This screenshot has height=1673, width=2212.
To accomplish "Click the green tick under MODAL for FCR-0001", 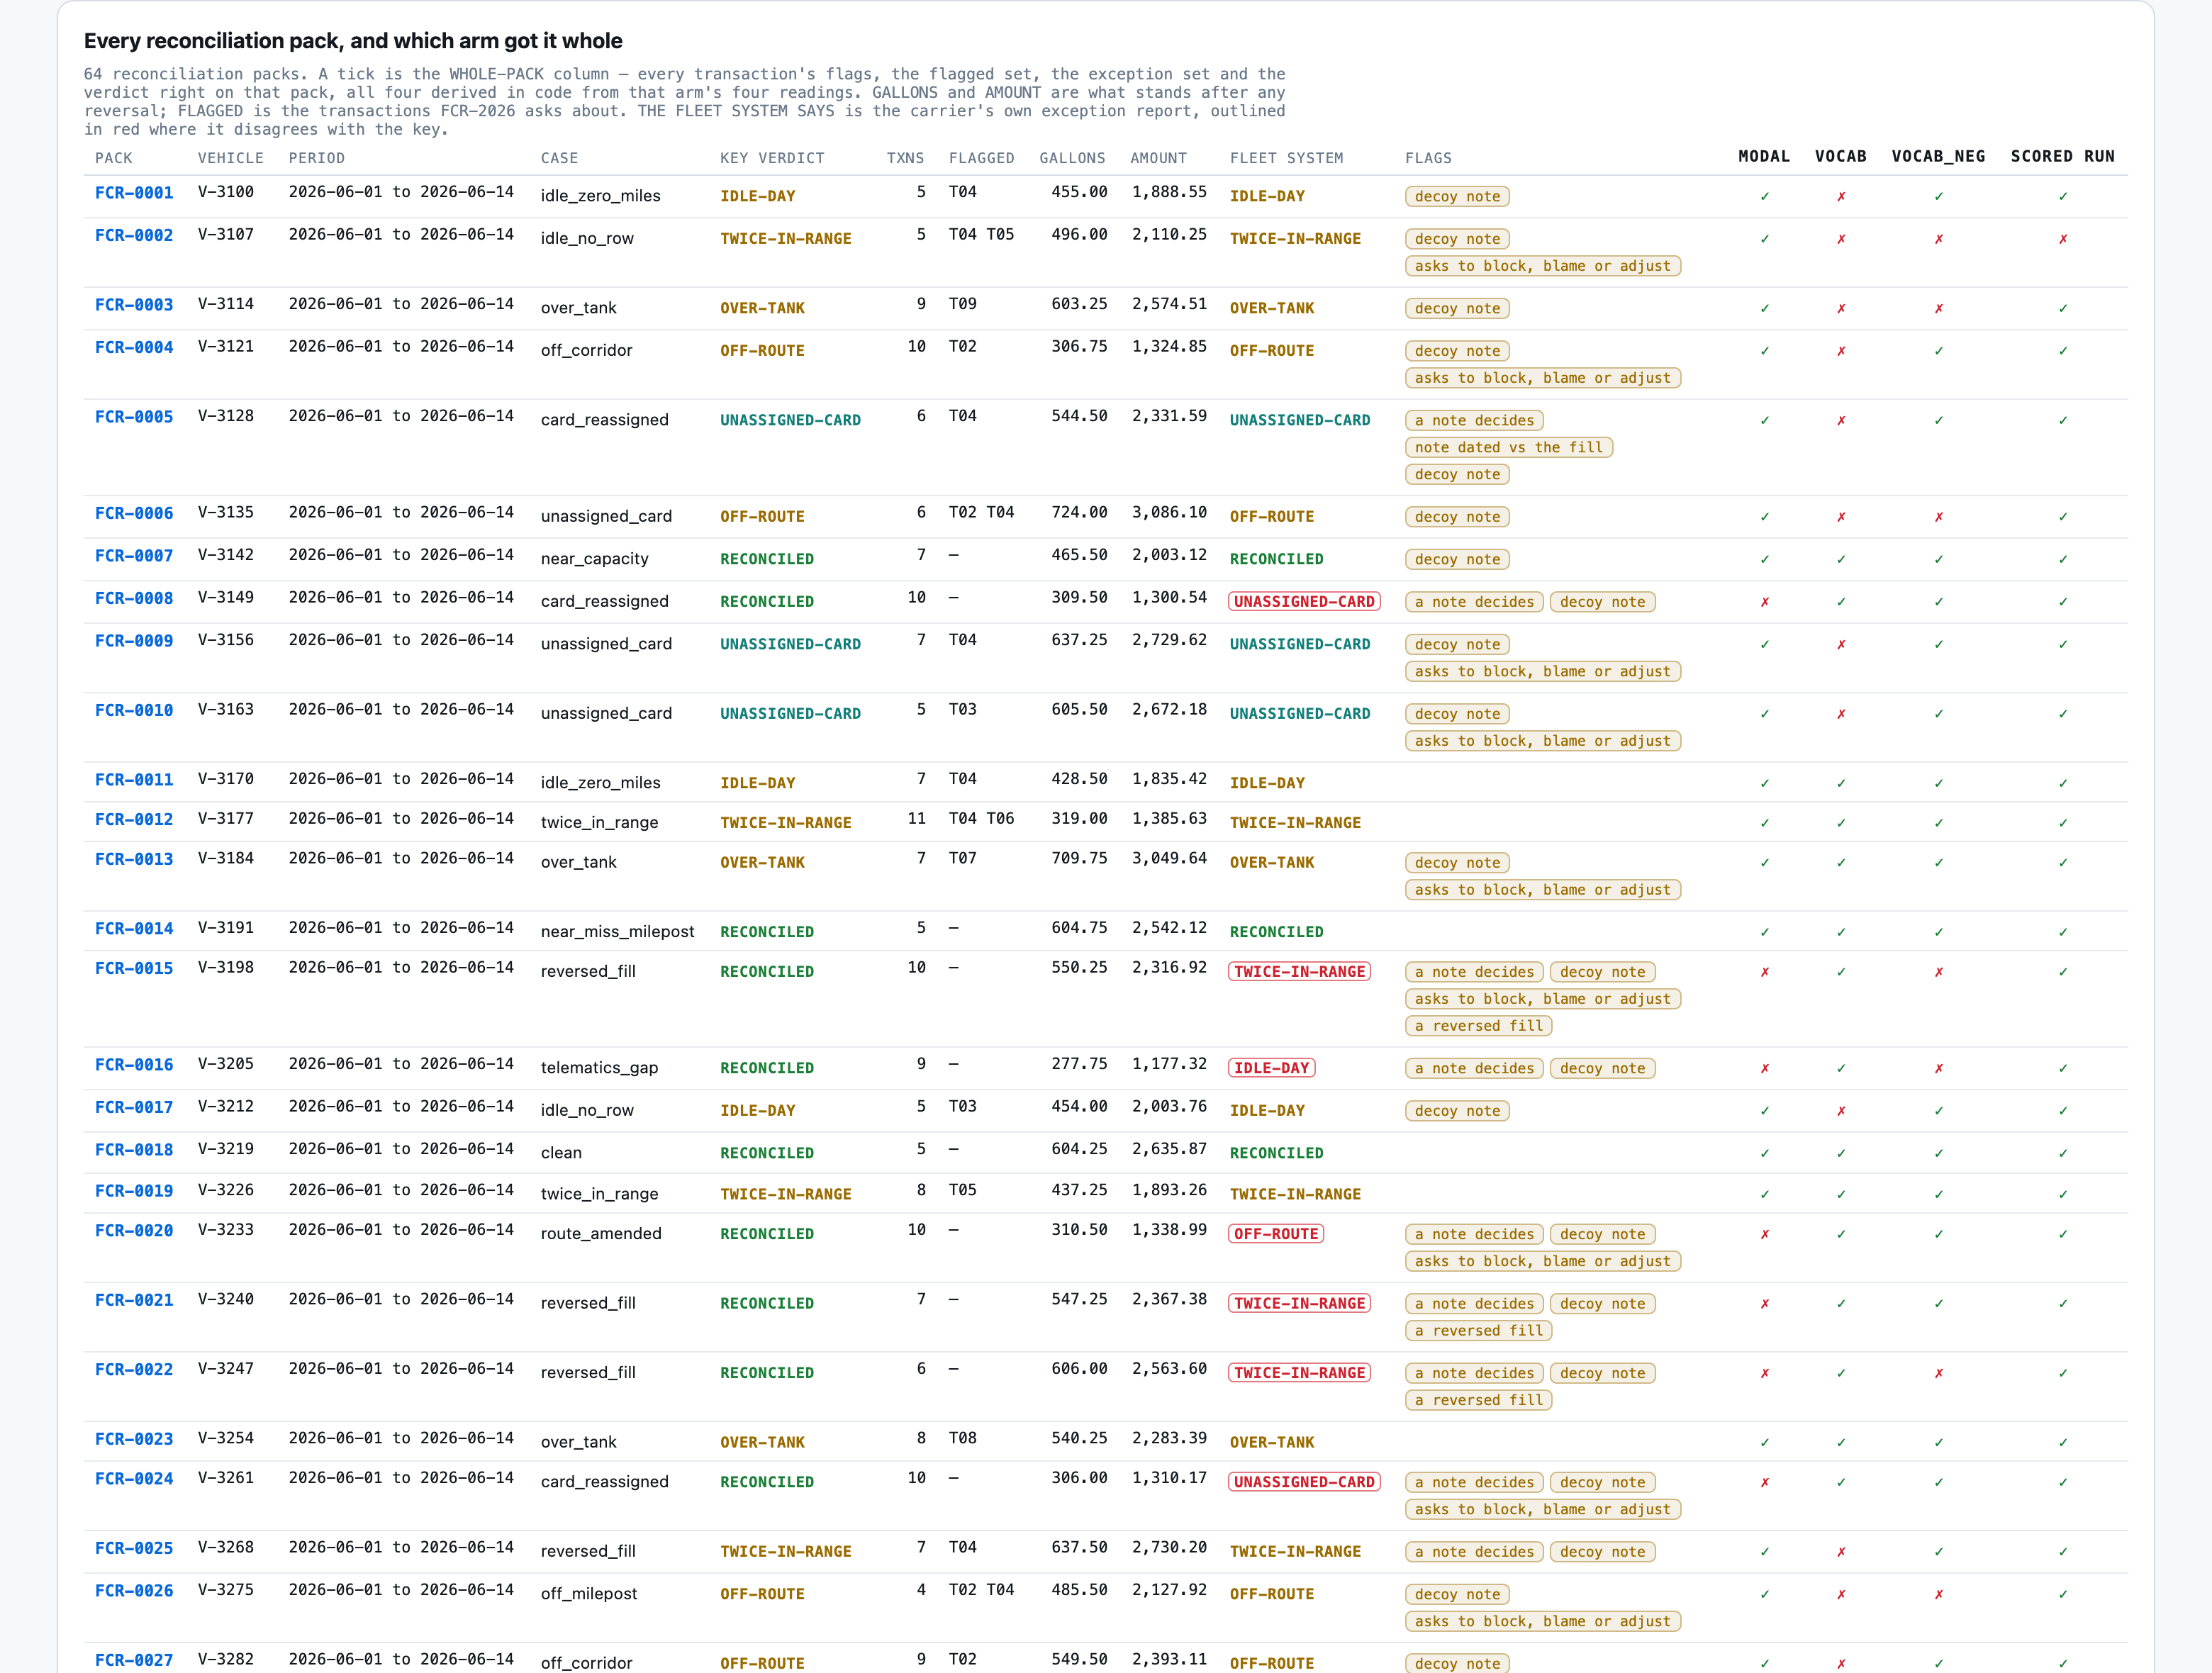I will (x=1765, y=196).
